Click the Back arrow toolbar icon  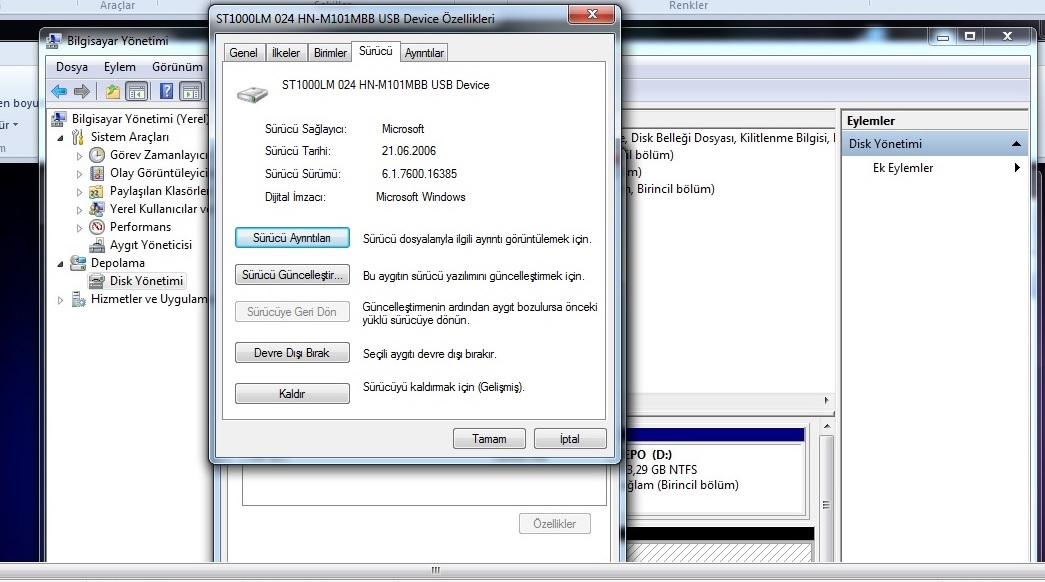click(59, 91)
